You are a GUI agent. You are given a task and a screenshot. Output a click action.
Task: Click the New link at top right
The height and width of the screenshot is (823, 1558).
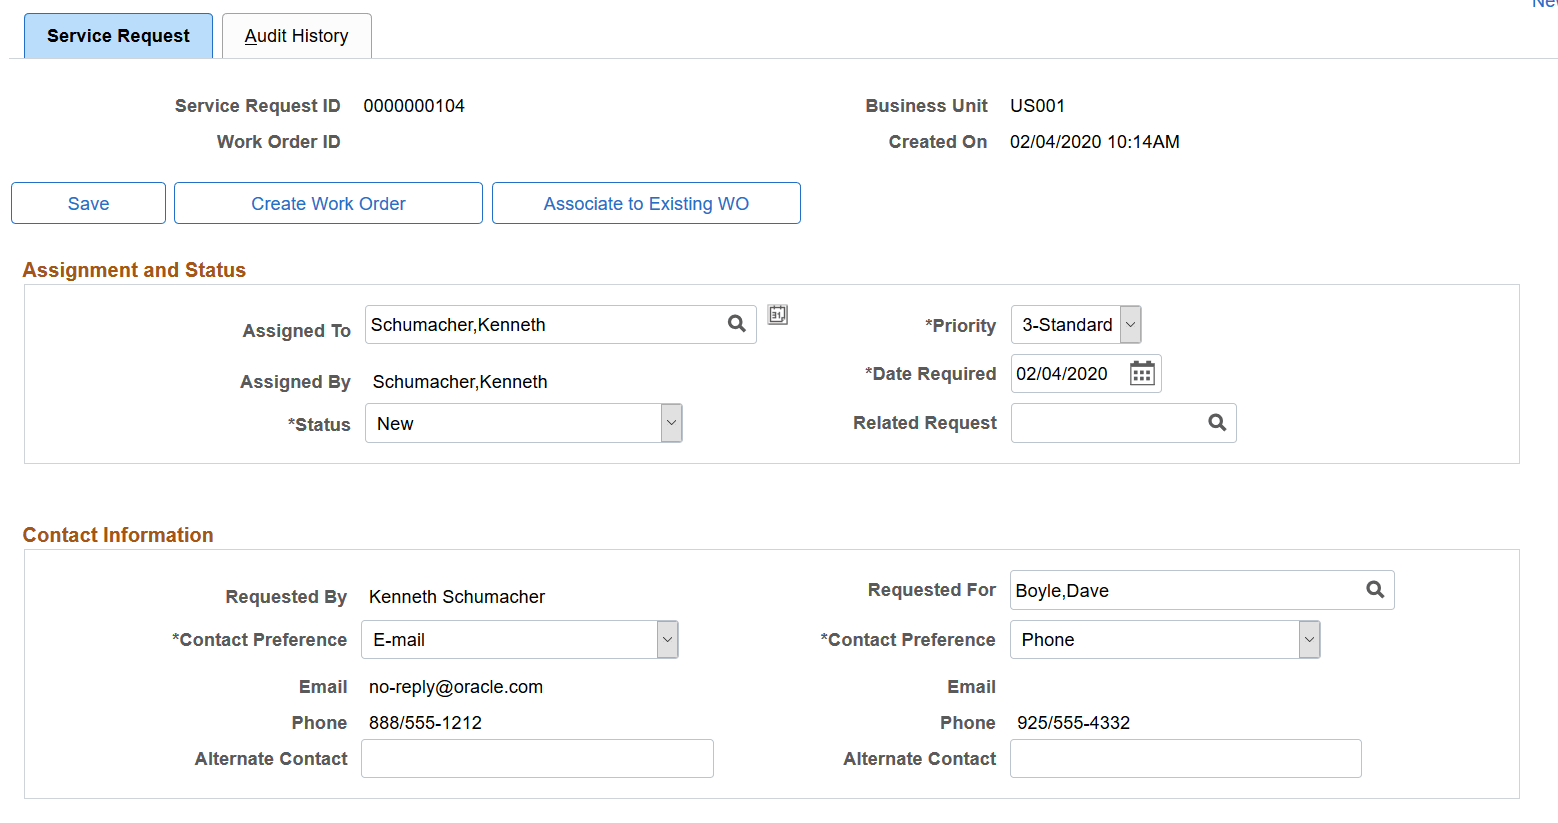tap(1545, 5)
